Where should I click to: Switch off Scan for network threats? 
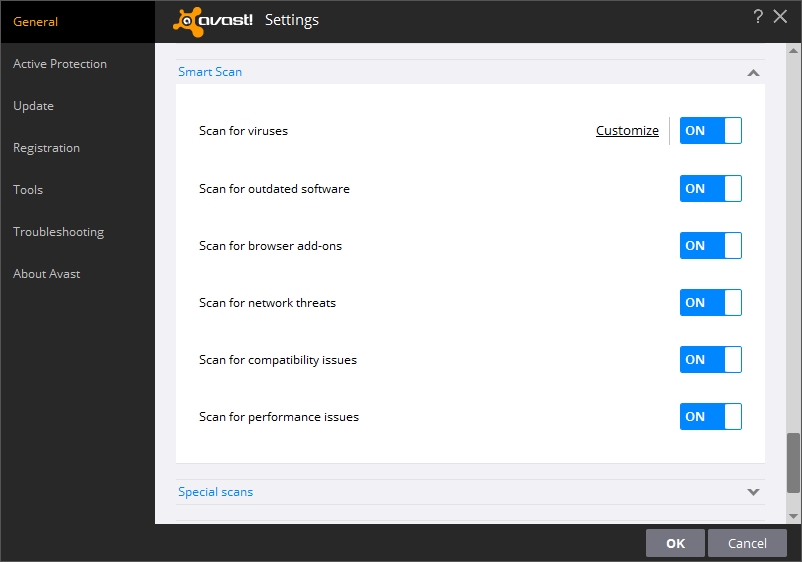(711, 302)
